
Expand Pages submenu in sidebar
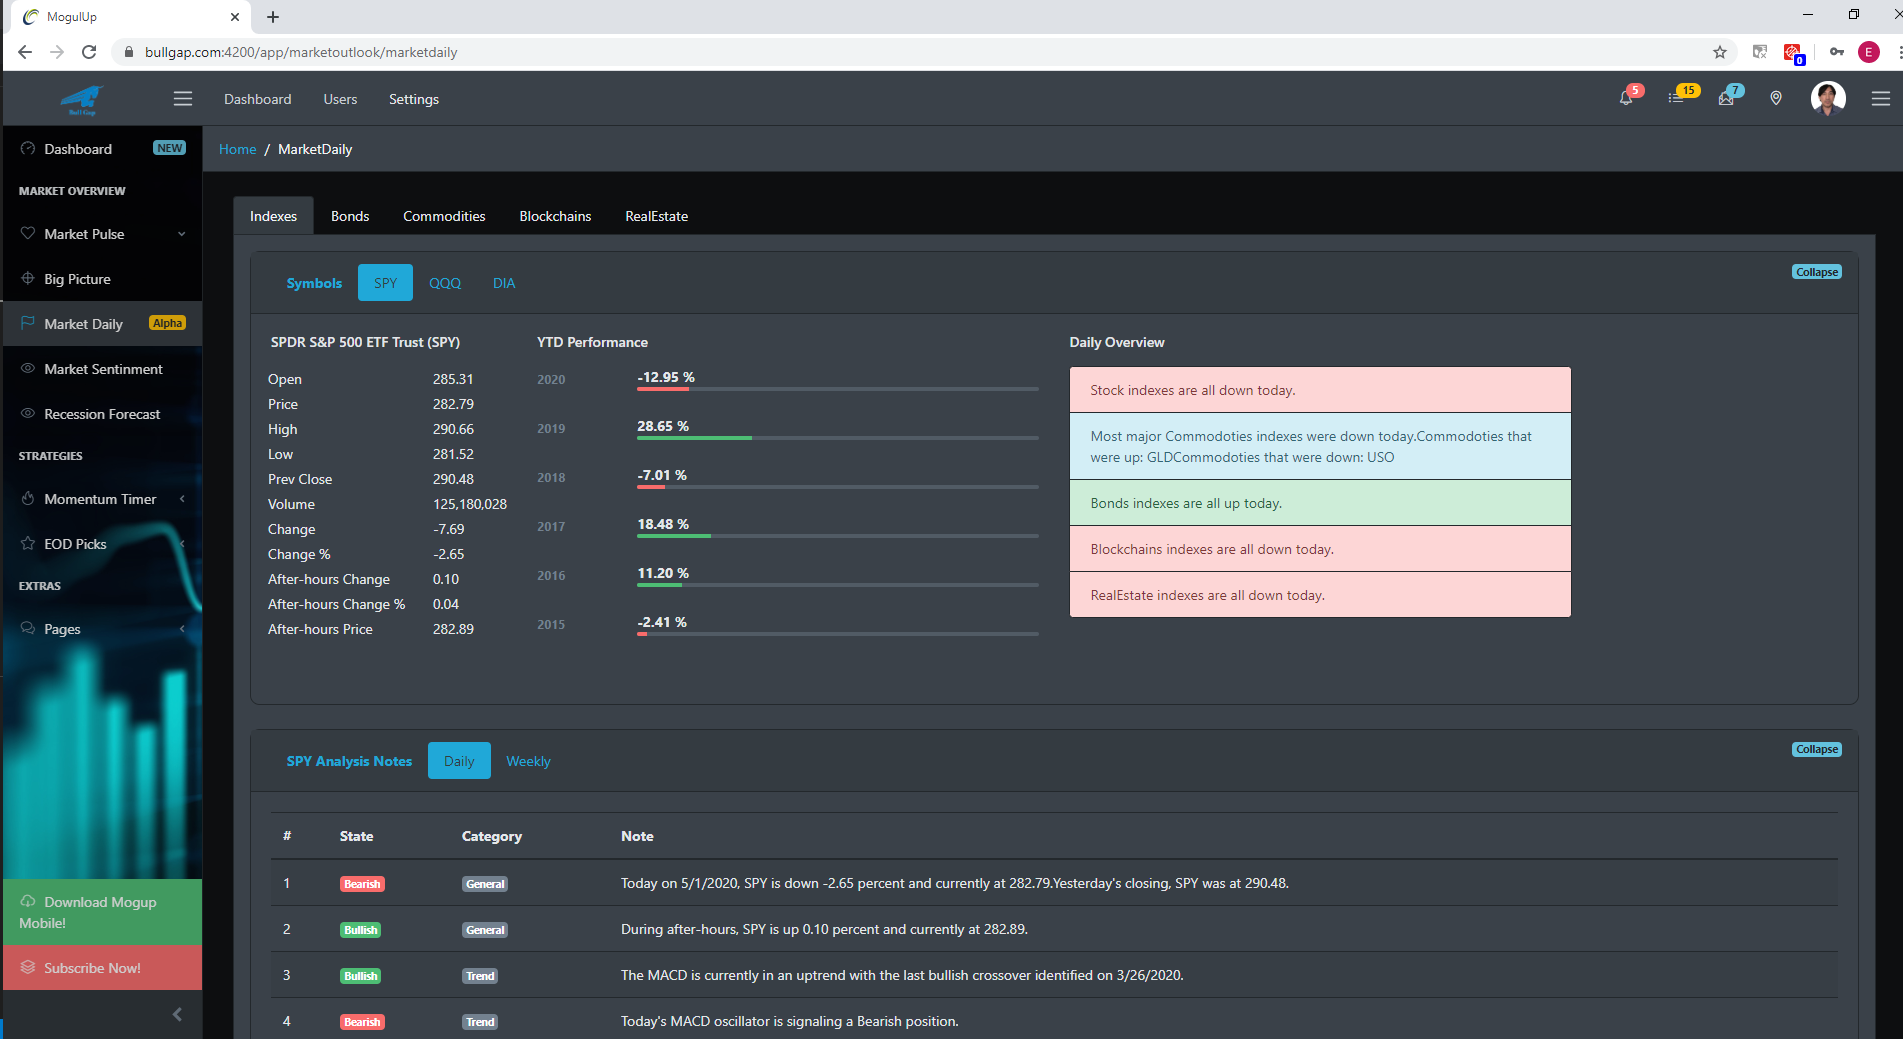(102, 629)
